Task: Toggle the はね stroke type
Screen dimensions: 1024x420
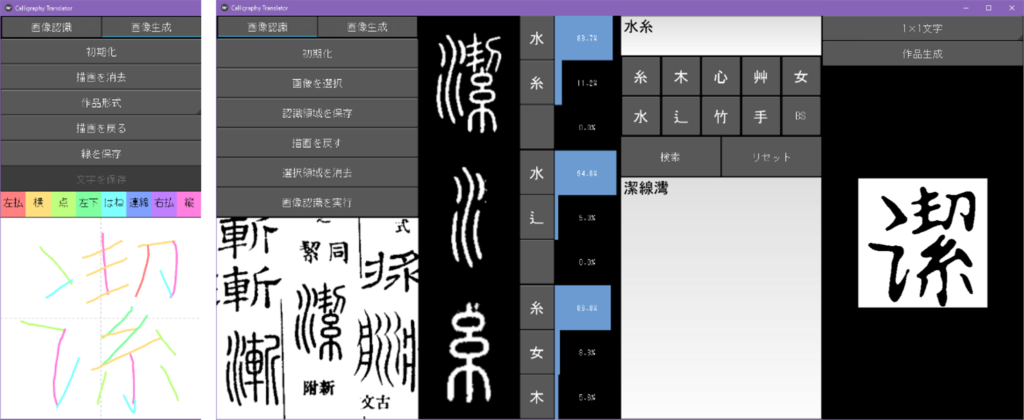Action: (114, 203)
